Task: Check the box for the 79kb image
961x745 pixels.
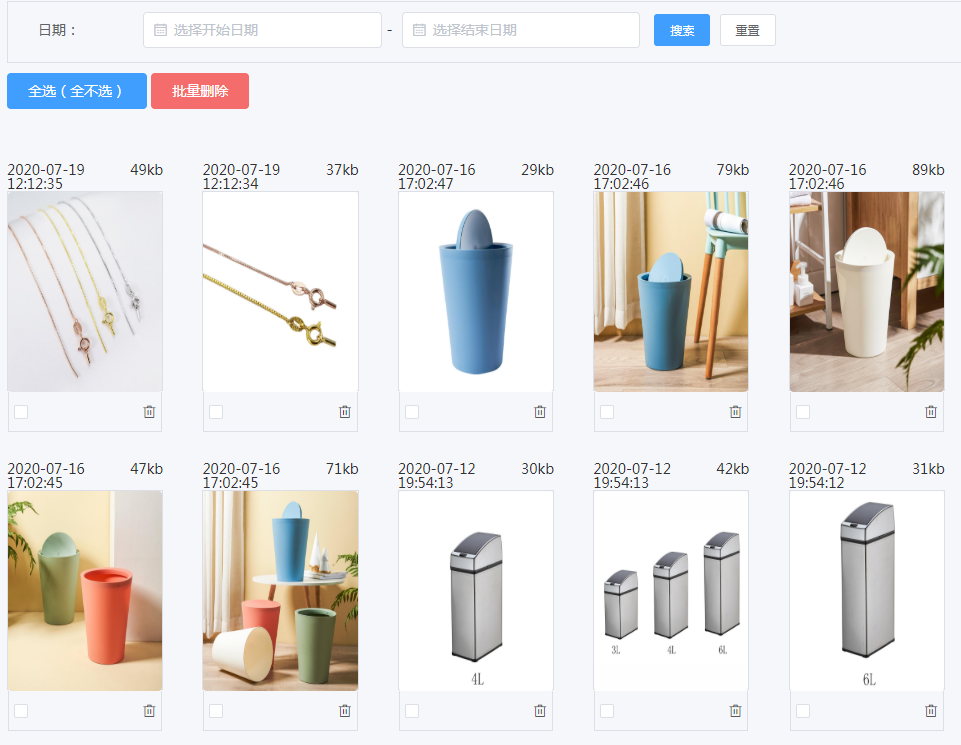Action: 607,412
